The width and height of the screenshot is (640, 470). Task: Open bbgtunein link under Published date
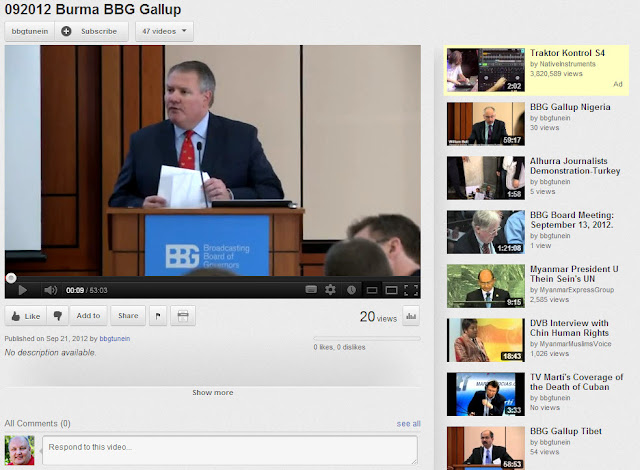[x=115, y=339]
